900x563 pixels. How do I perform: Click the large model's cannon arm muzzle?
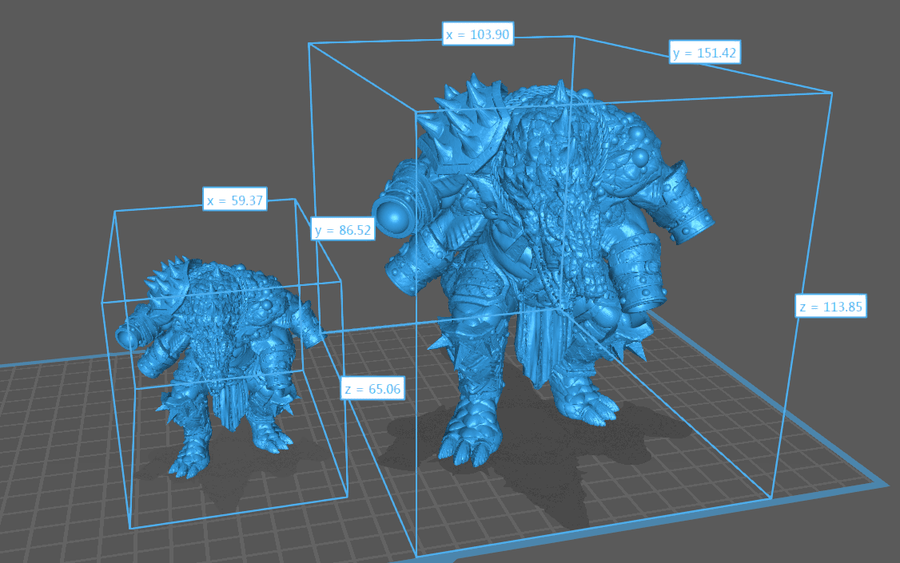click(x=392, y=214)
